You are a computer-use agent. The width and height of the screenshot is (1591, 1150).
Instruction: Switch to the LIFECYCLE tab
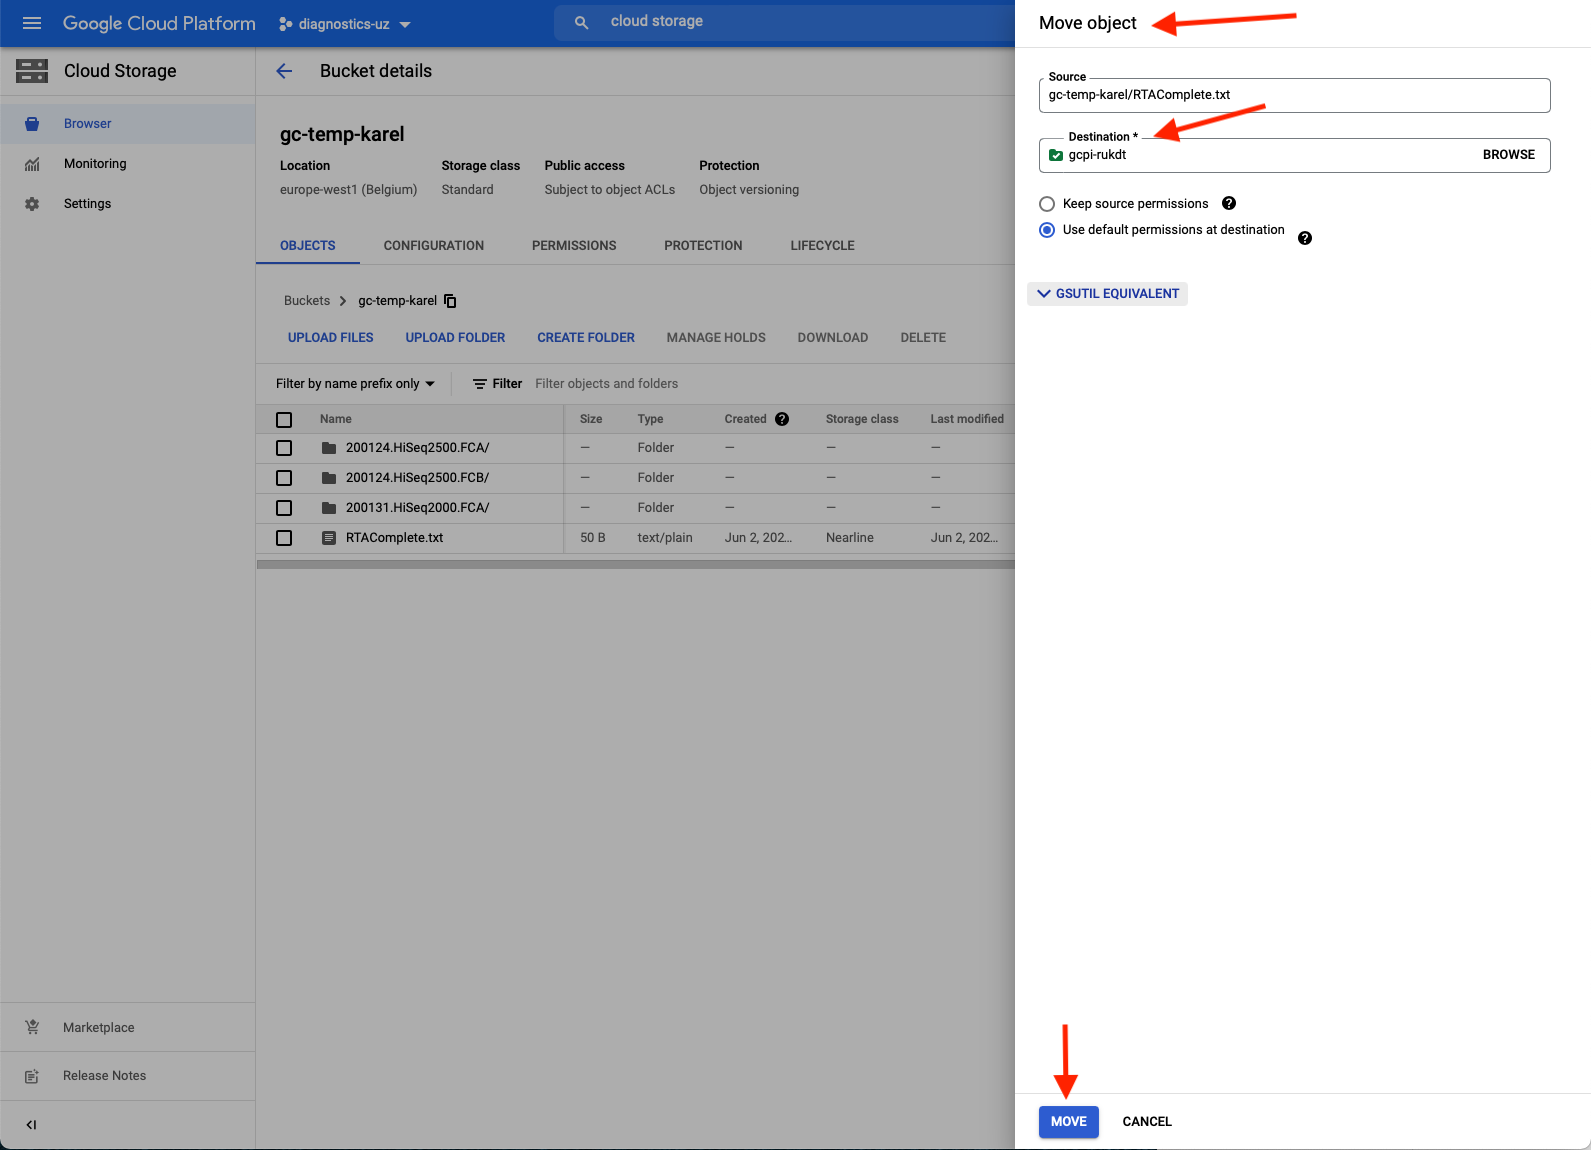pos(822,246)
